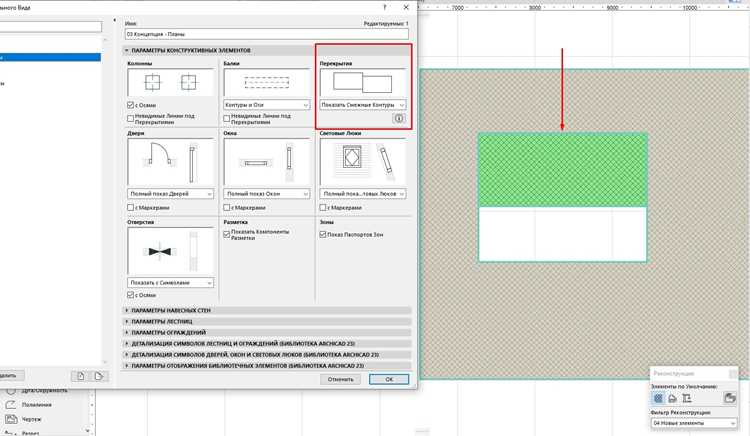Click the info icon under Перекрытия dropdown
This screenshot has width=750, height=436.
coord(398,118)
